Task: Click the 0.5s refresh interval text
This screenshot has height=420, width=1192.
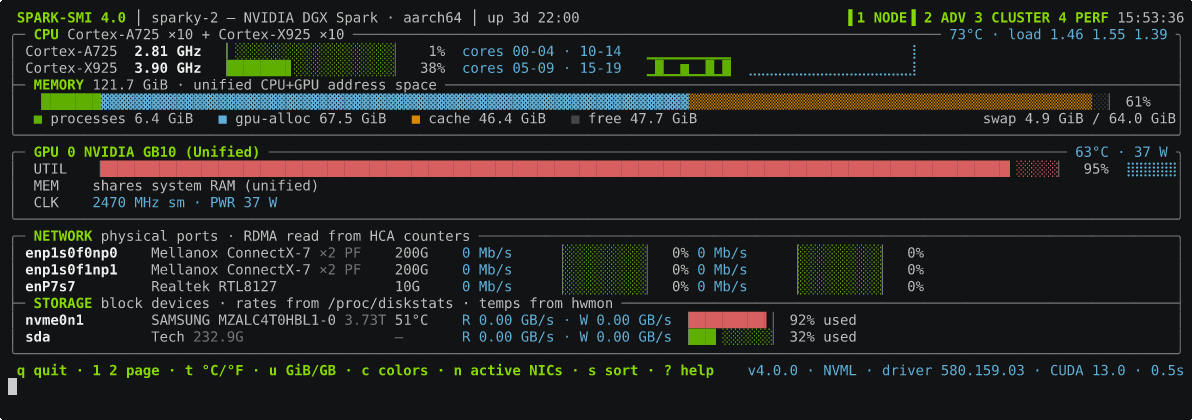Action: 1168,371
